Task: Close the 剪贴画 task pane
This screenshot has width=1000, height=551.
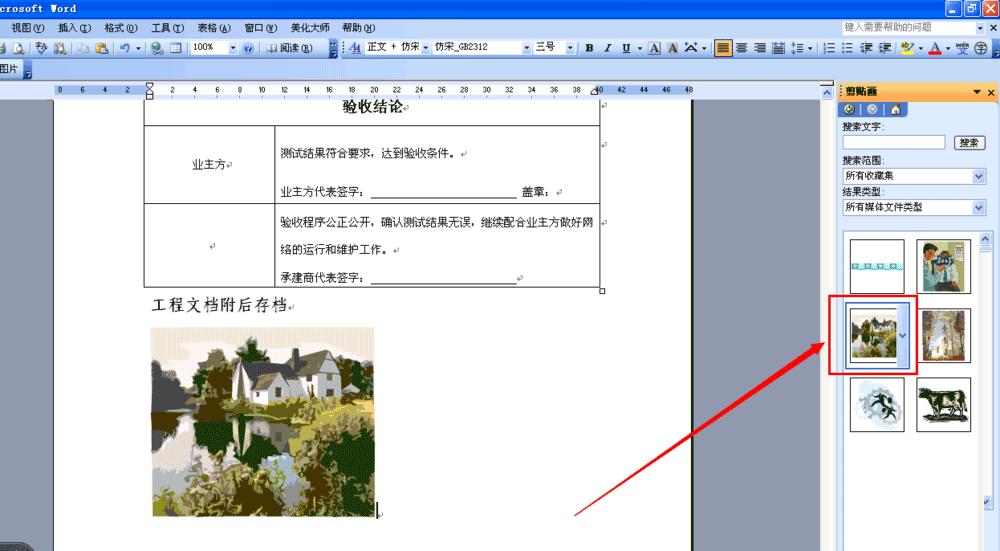Action: 991,92
